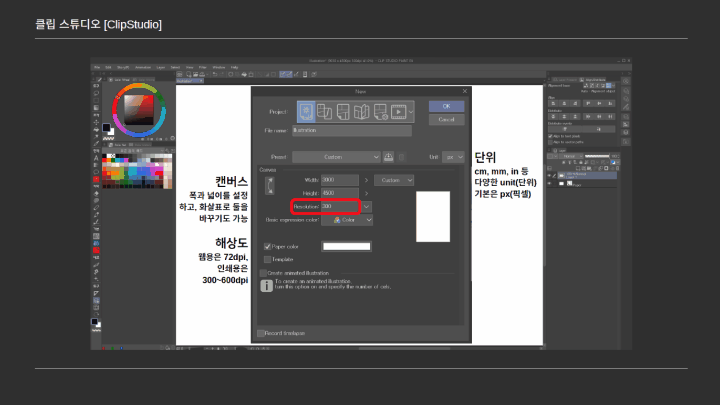Enable Create animated illustration checkbox
This screenshot has width=720, height=405.
(x=263, y=273)
